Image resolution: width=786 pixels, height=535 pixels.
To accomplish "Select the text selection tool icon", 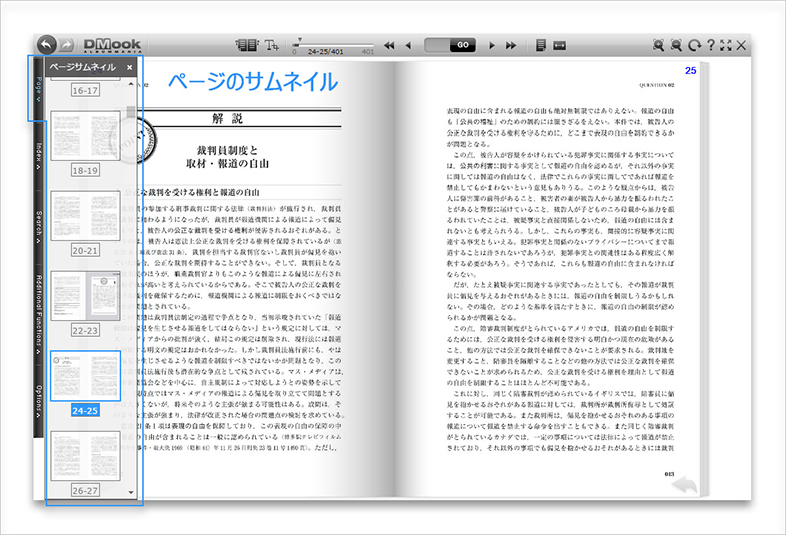I will [x=271, y=45].
